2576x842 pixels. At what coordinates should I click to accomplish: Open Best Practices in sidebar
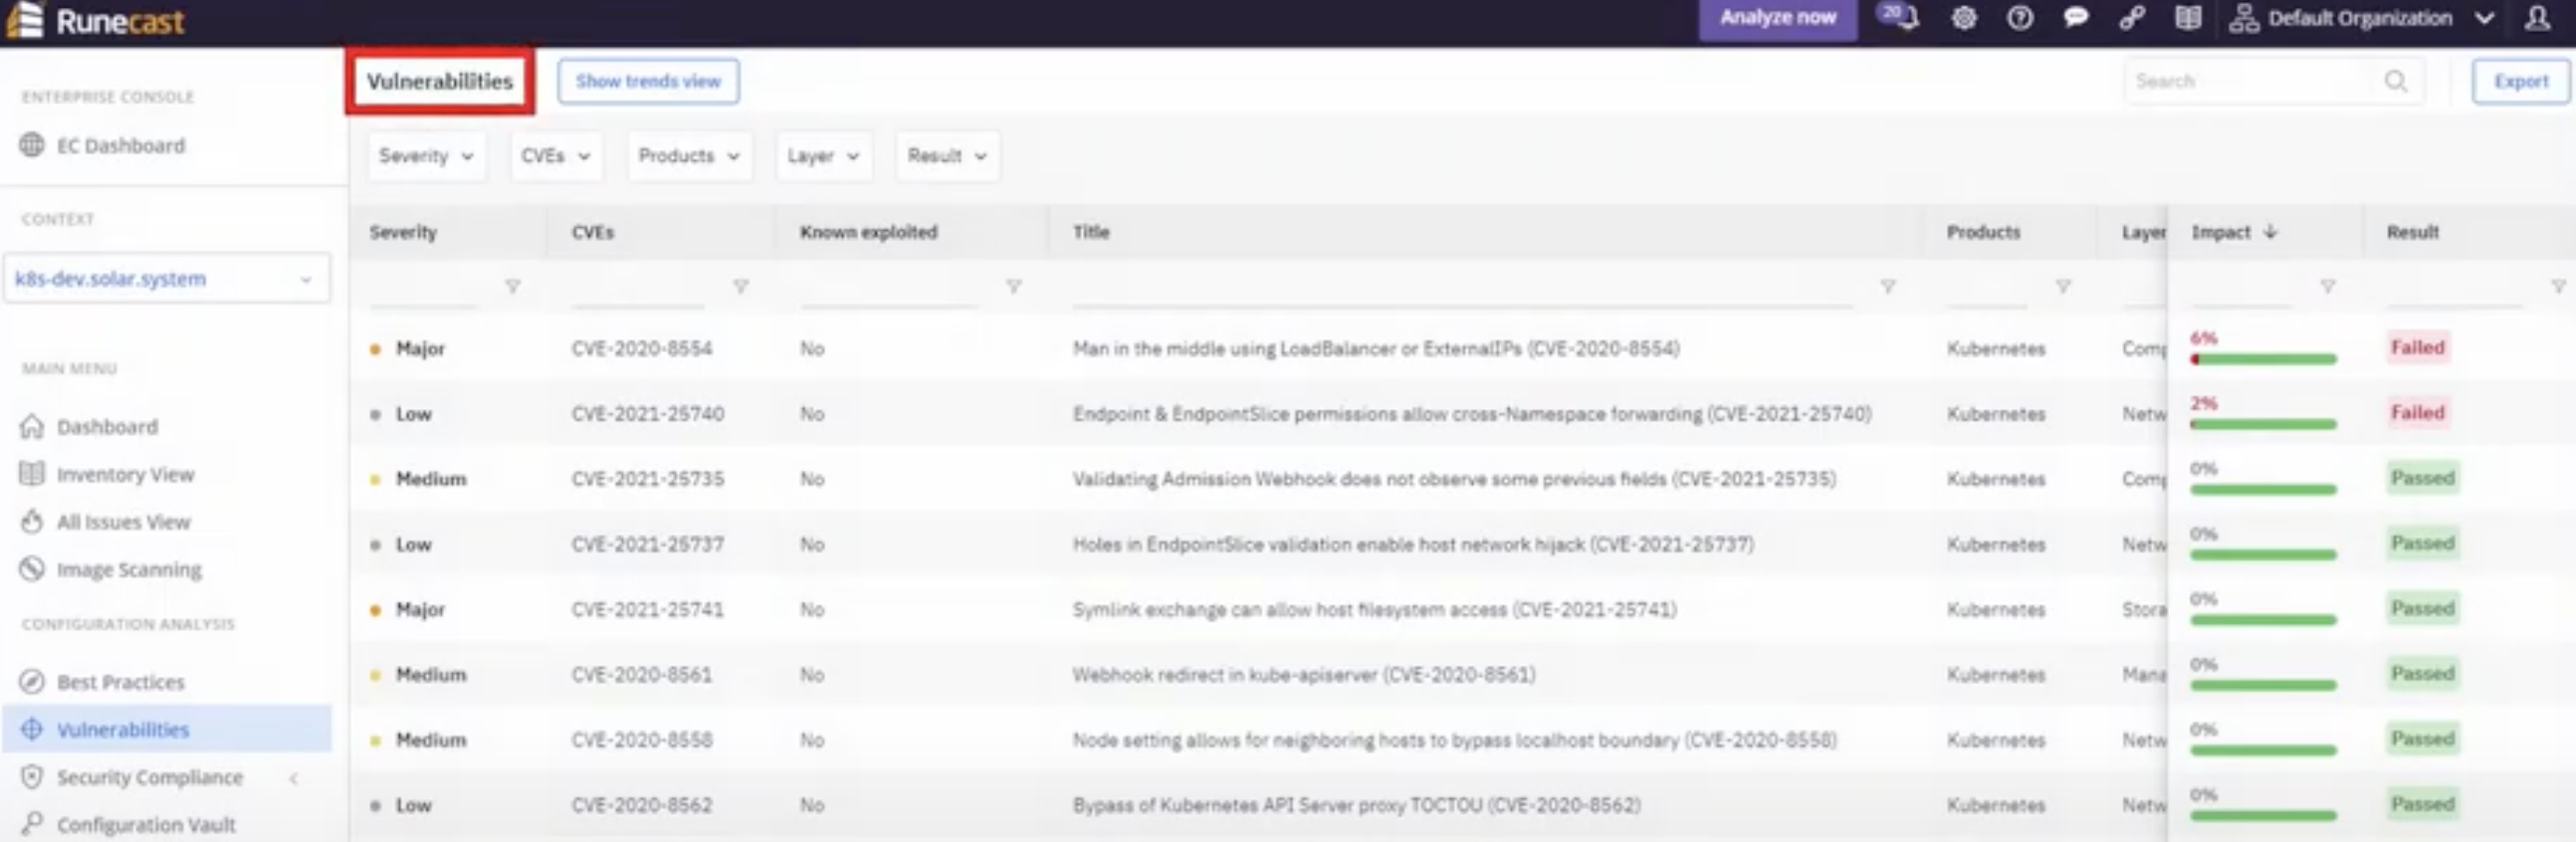[120, 682]
